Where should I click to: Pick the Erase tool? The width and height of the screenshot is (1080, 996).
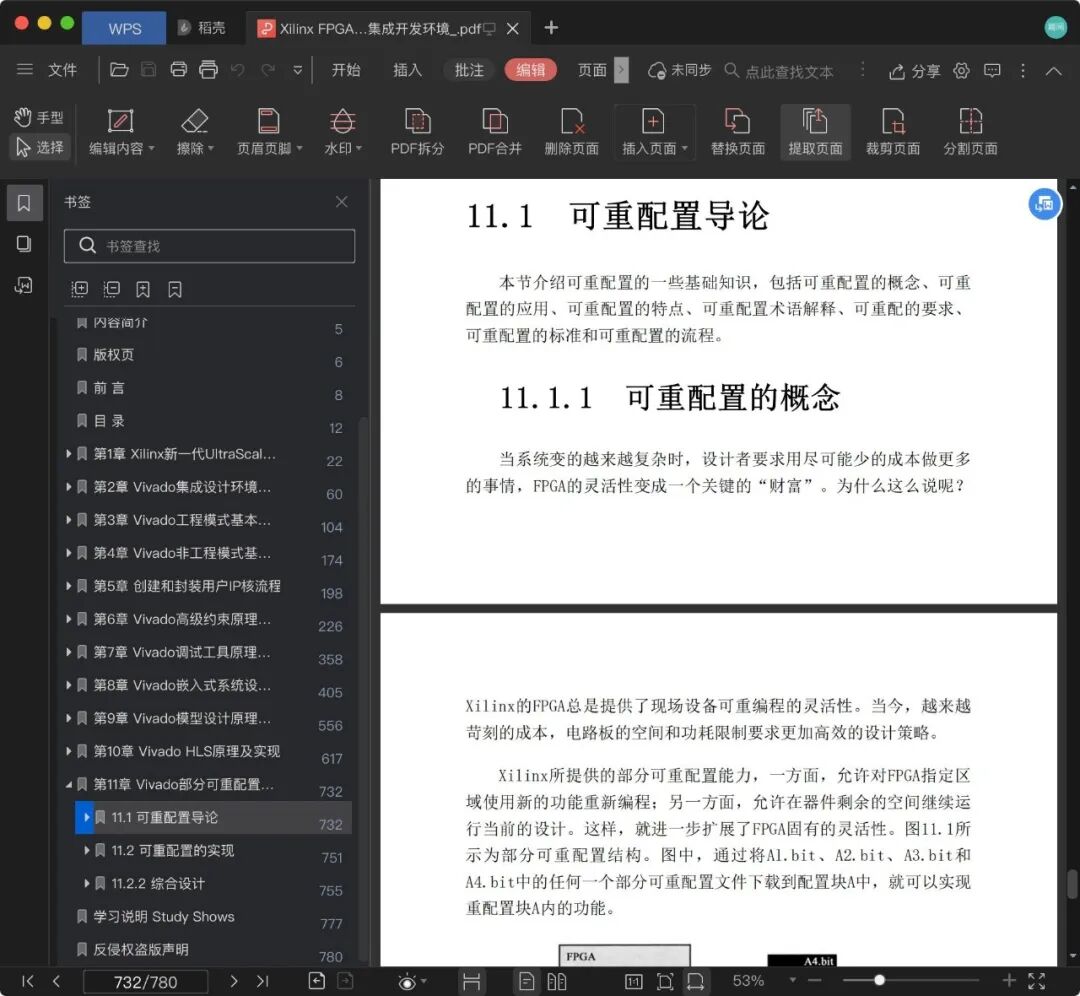[195, 132]
